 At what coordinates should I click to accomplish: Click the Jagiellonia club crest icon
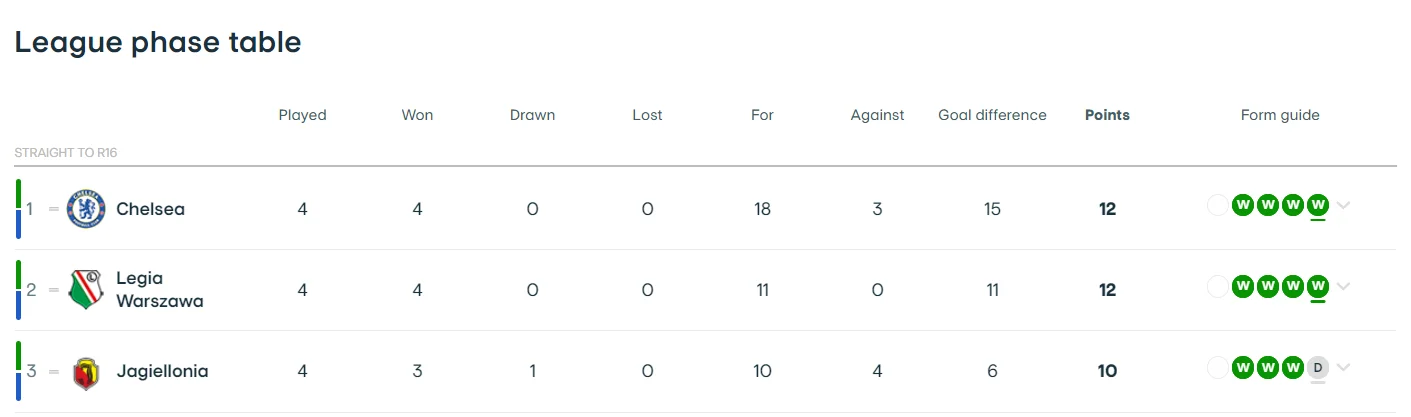(86, 371)
